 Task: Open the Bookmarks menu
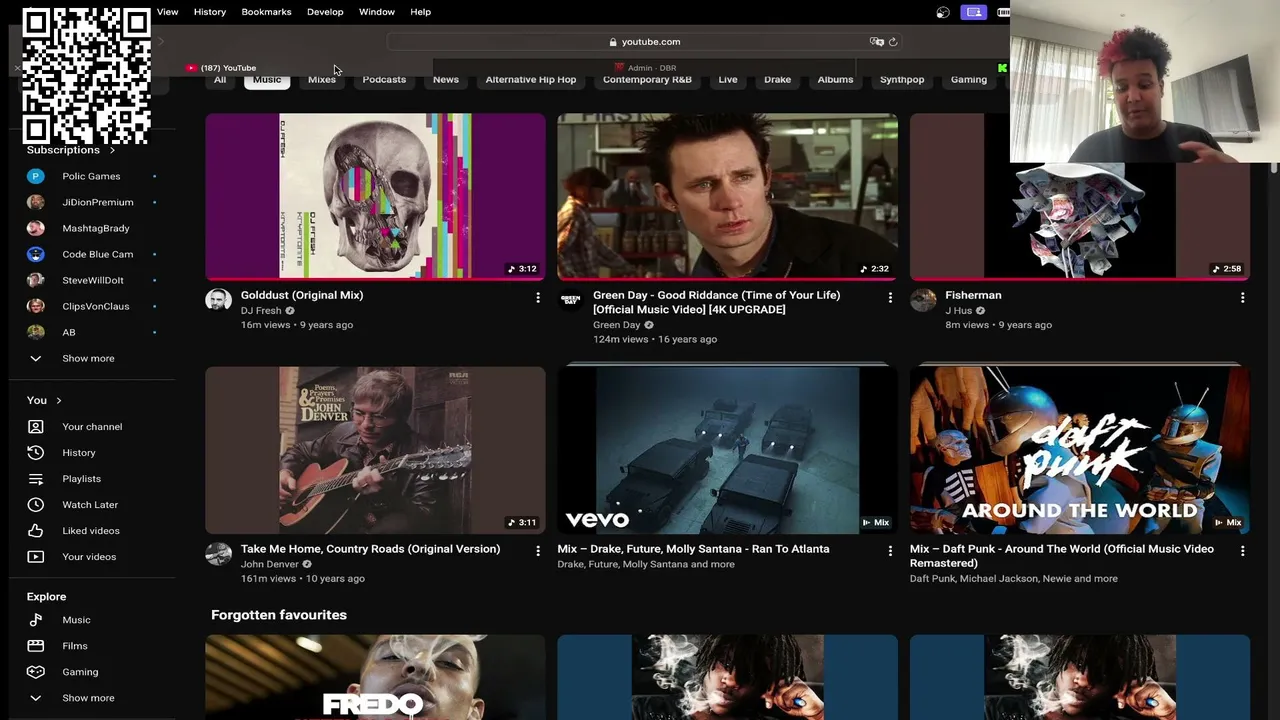pos(266,12)
